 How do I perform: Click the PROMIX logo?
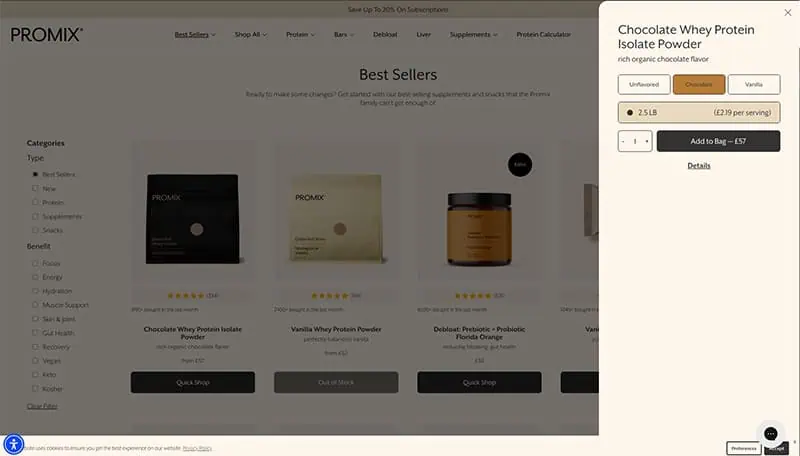coord(46,35)
